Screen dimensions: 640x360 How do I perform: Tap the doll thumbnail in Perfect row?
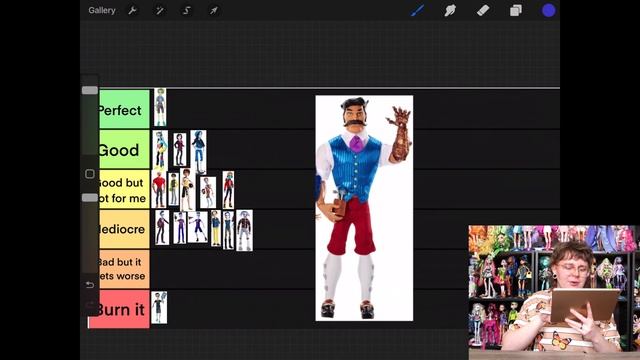tap(160, 107)
